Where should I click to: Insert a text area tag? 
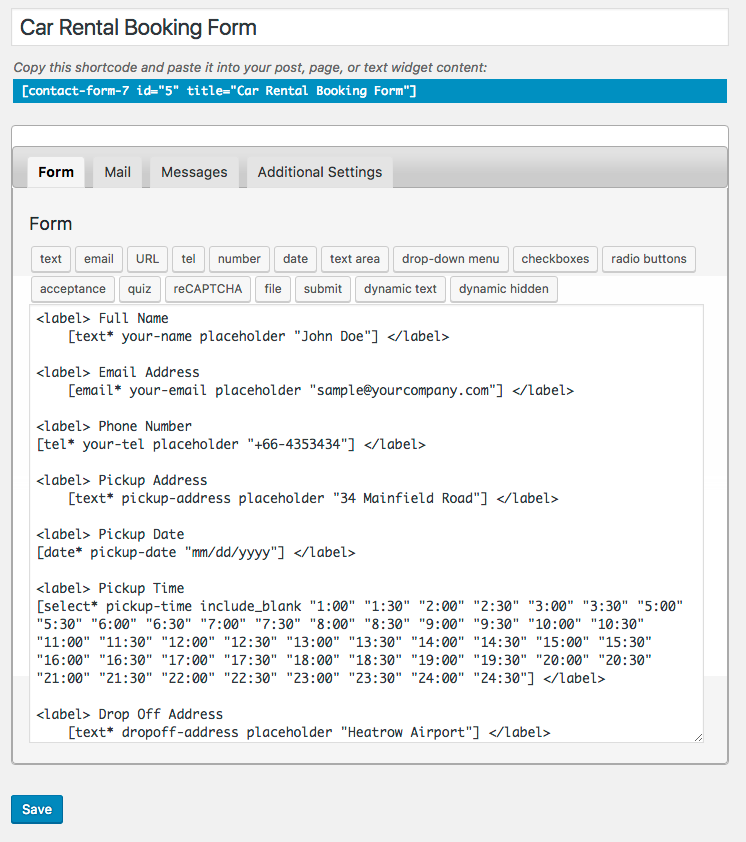tap(354, 259)
